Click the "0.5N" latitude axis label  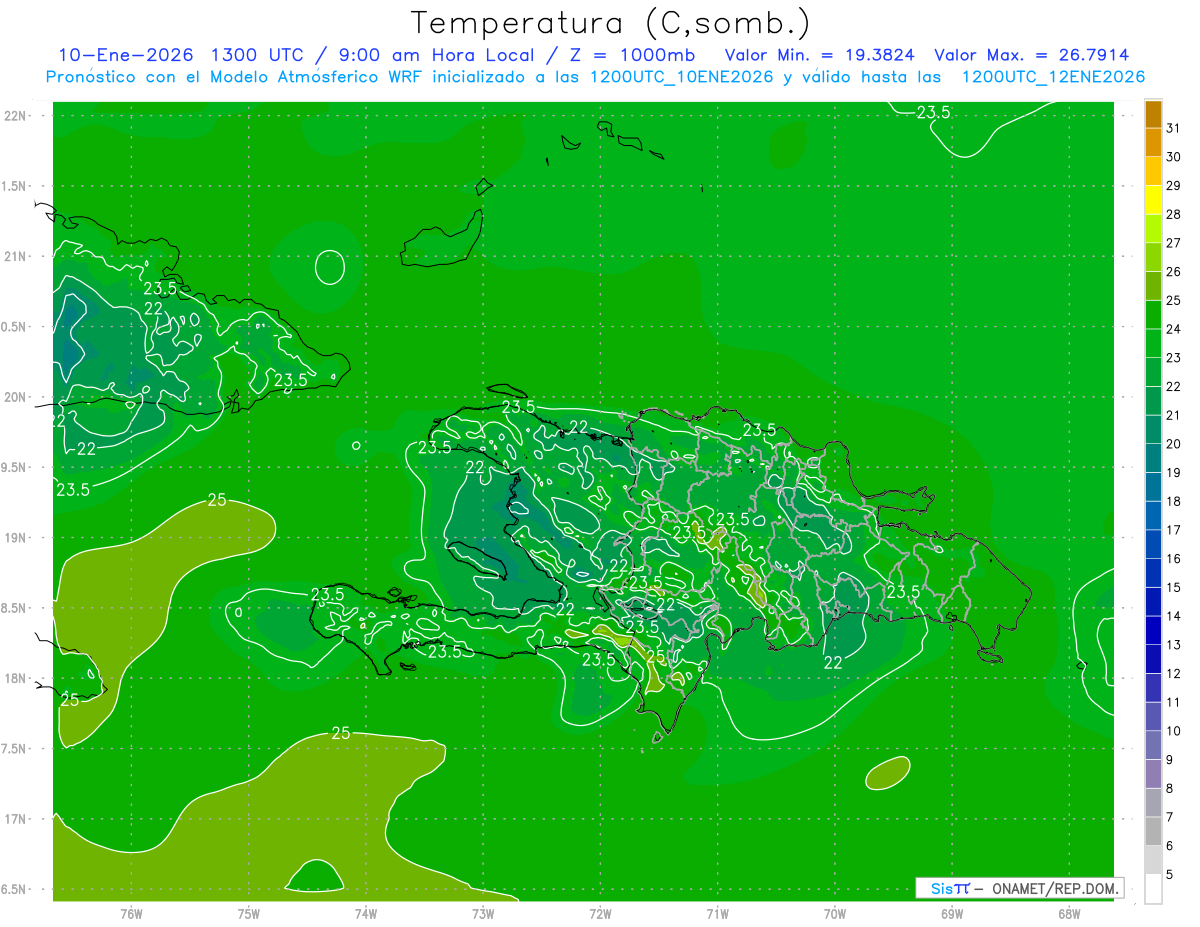15,327
